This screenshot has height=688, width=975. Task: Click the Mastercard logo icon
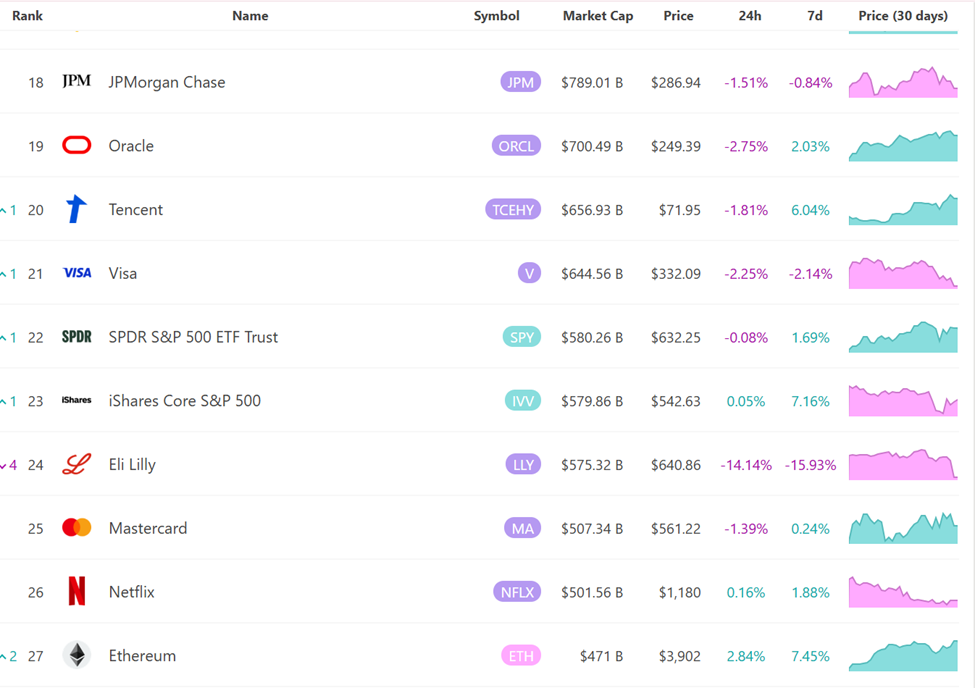[x=77, y=528]
